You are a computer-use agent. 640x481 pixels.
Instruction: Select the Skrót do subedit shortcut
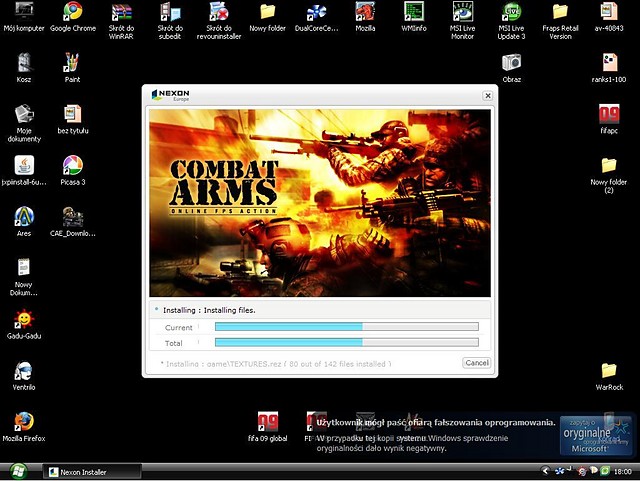point(170,20)
